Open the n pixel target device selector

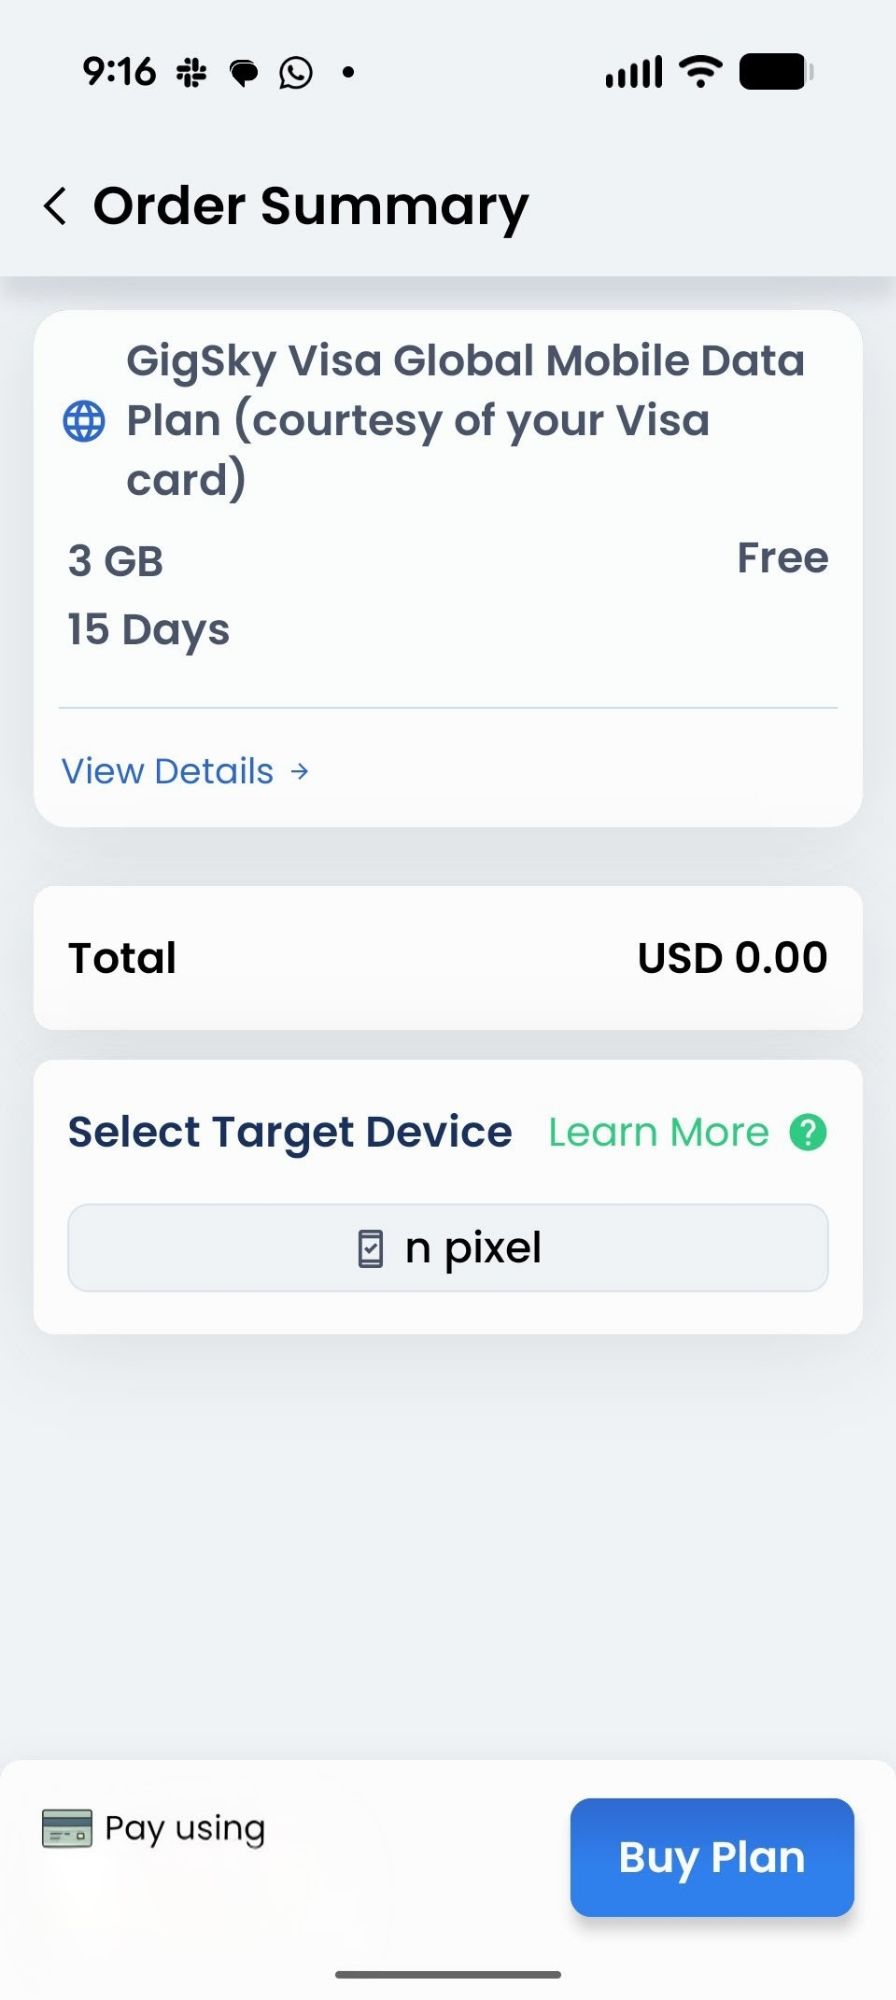448,1248
